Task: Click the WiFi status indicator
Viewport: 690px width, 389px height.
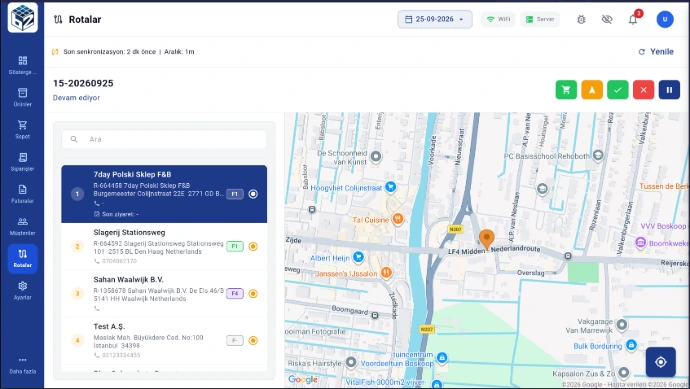Action: (498, 19)
